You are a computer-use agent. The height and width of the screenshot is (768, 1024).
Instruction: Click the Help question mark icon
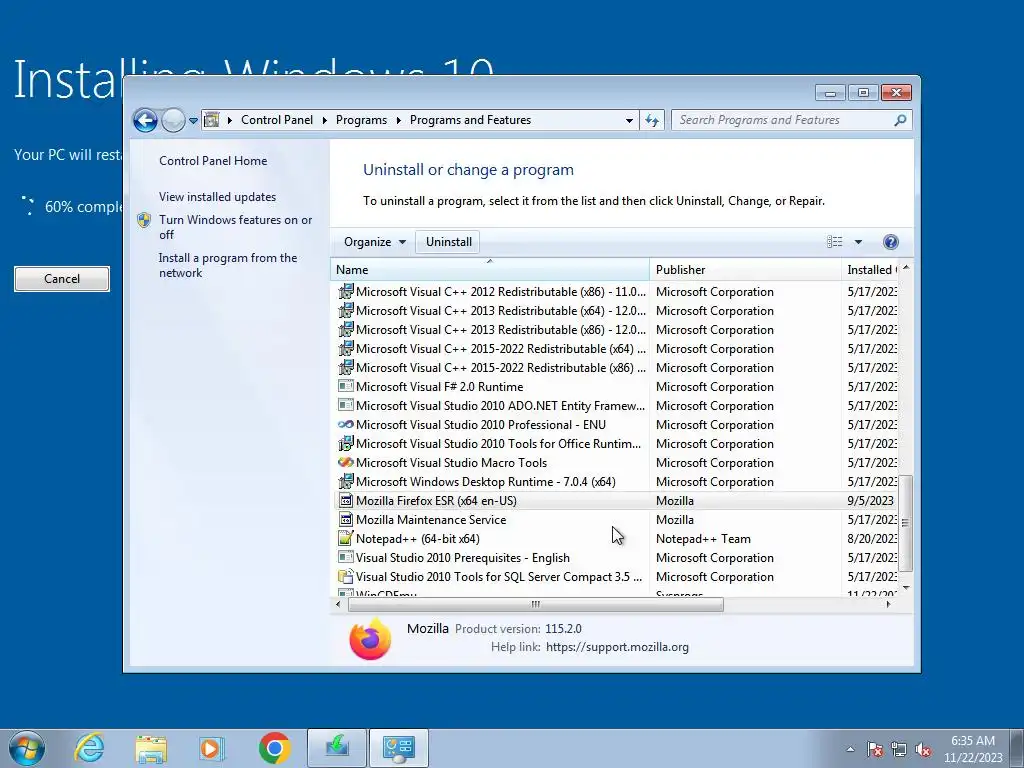(x=890, y=242)
